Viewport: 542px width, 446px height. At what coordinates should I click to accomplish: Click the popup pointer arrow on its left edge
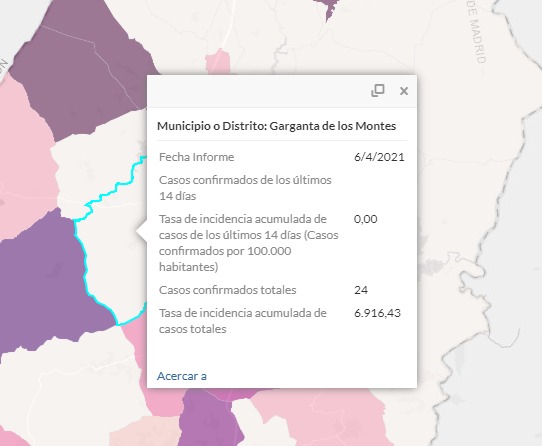coord(142,232)
